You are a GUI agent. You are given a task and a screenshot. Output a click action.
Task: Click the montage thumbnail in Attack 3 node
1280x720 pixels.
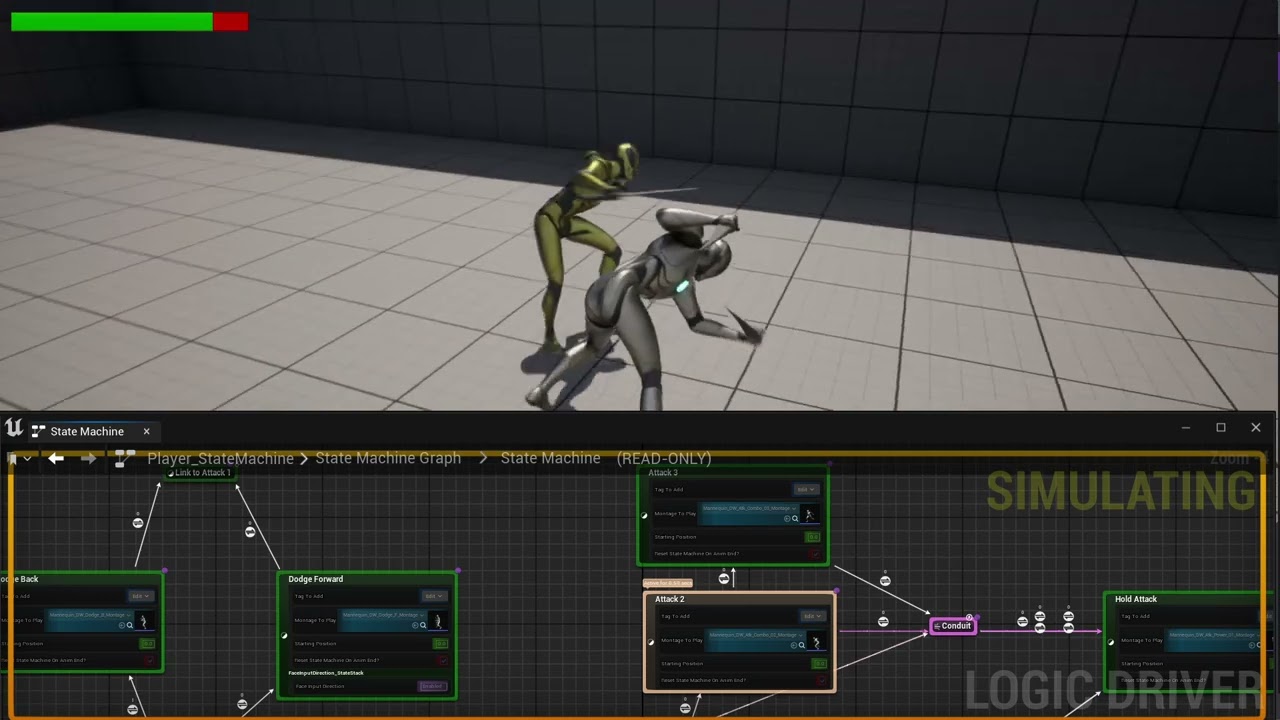(810, 514)
